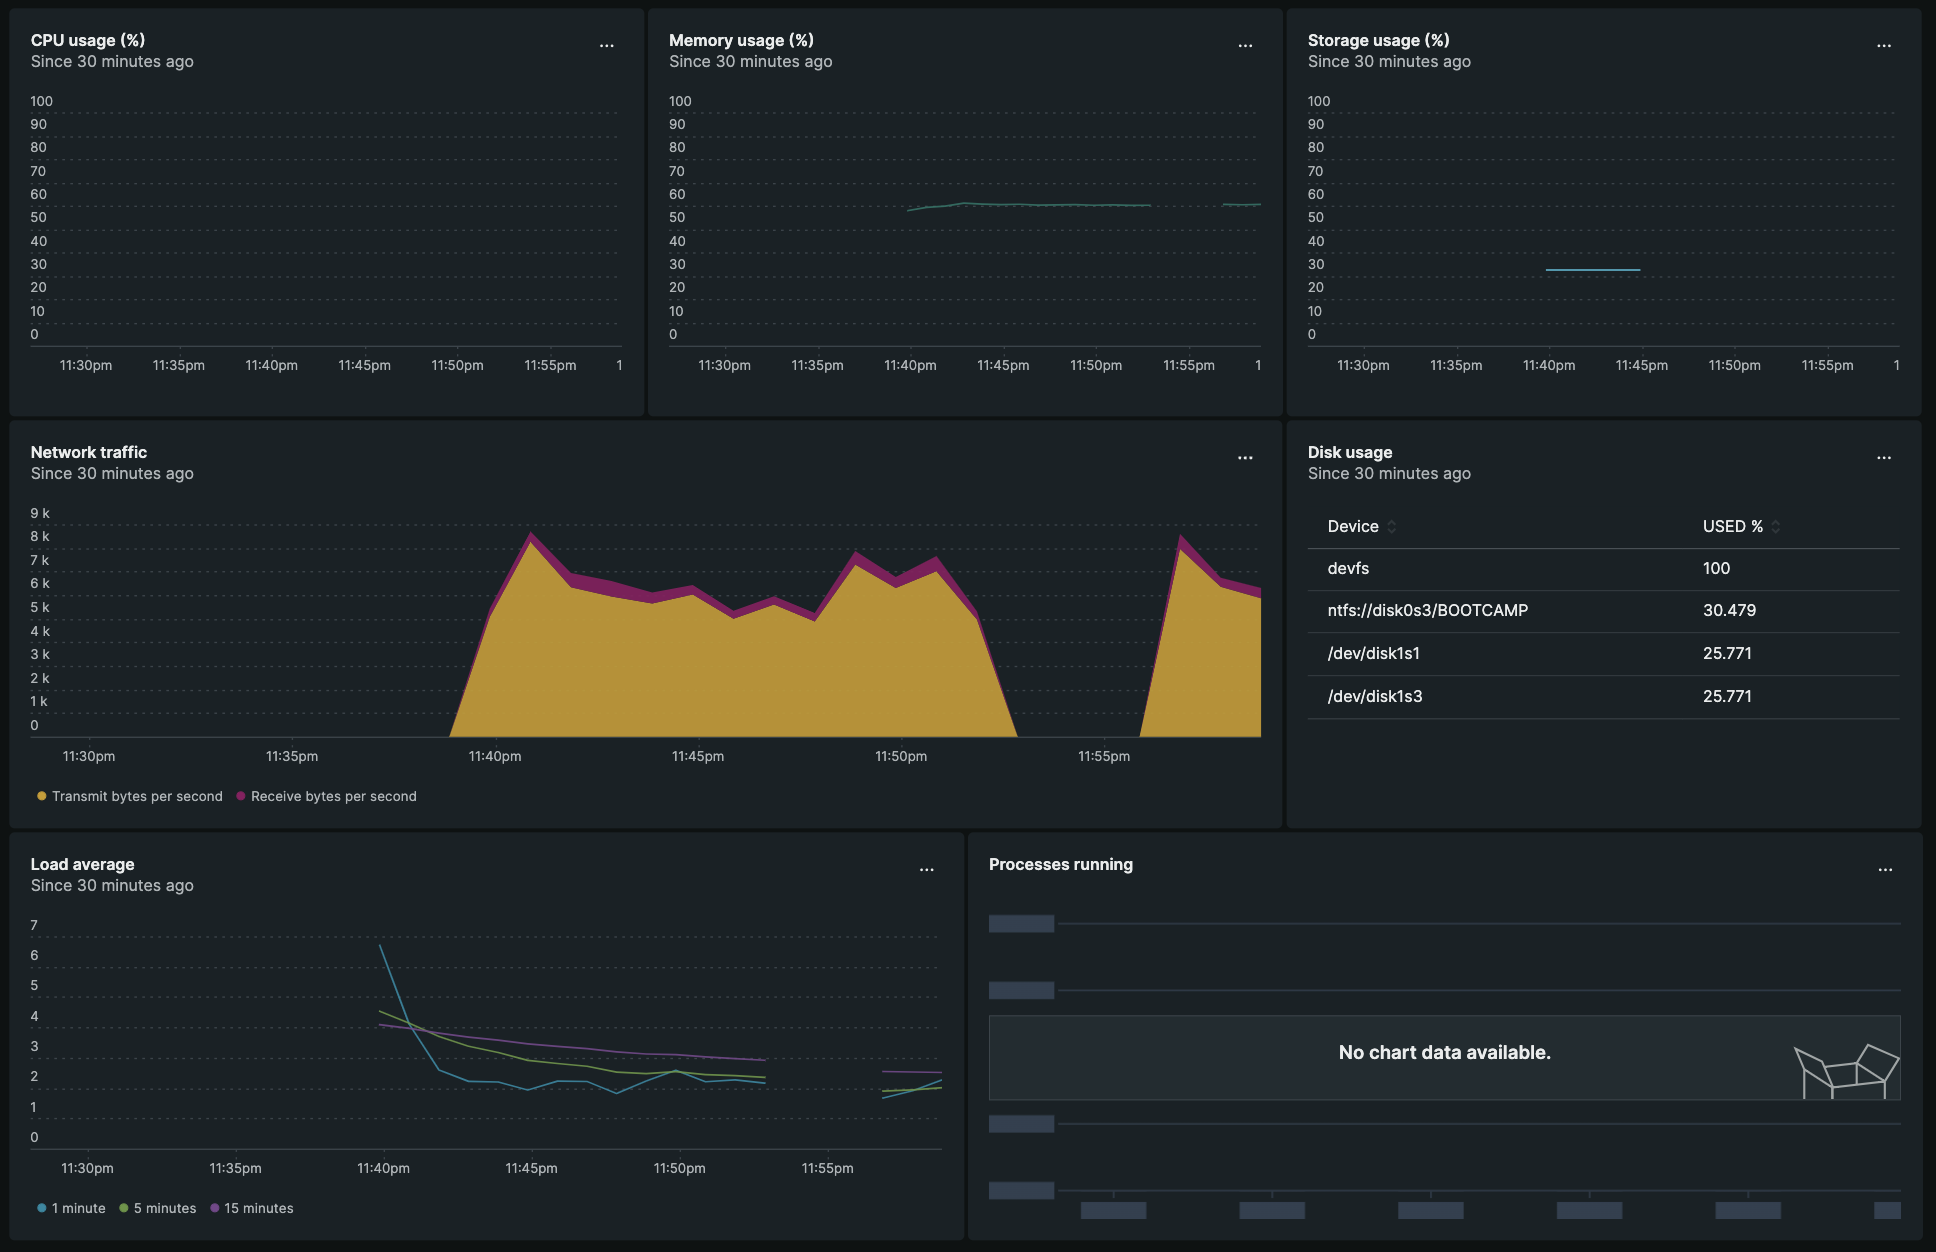Select the /dev/disk1s1 device row
This screenshot has width=1936, height=1252.
1603,654
